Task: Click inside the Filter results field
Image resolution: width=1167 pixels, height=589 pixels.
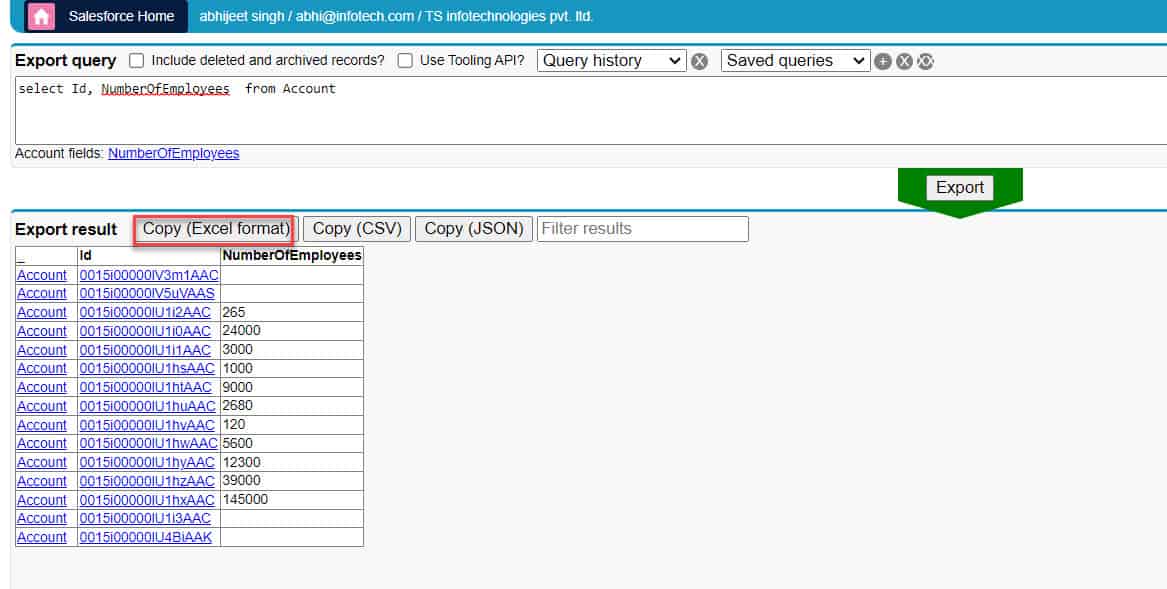Action: (x=642, y=228)
